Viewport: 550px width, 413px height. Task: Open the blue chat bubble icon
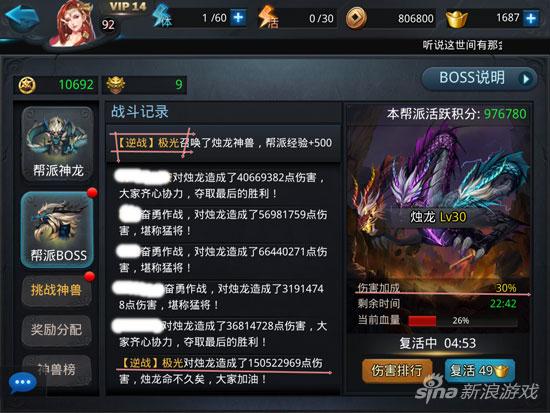pyautogui.click(x=22, y=382)
